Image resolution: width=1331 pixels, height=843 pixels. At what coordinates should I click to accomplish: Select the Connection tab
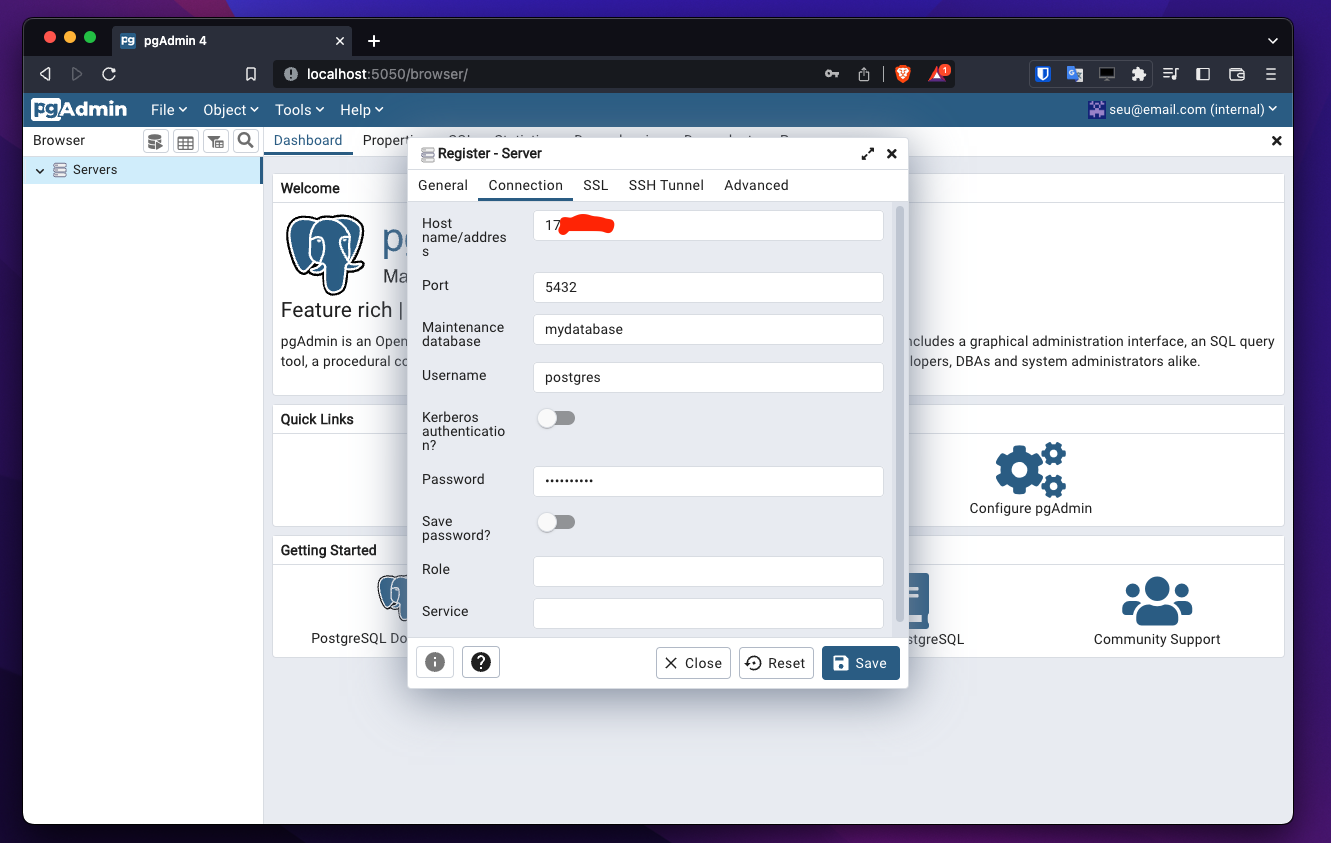[526, 185]
